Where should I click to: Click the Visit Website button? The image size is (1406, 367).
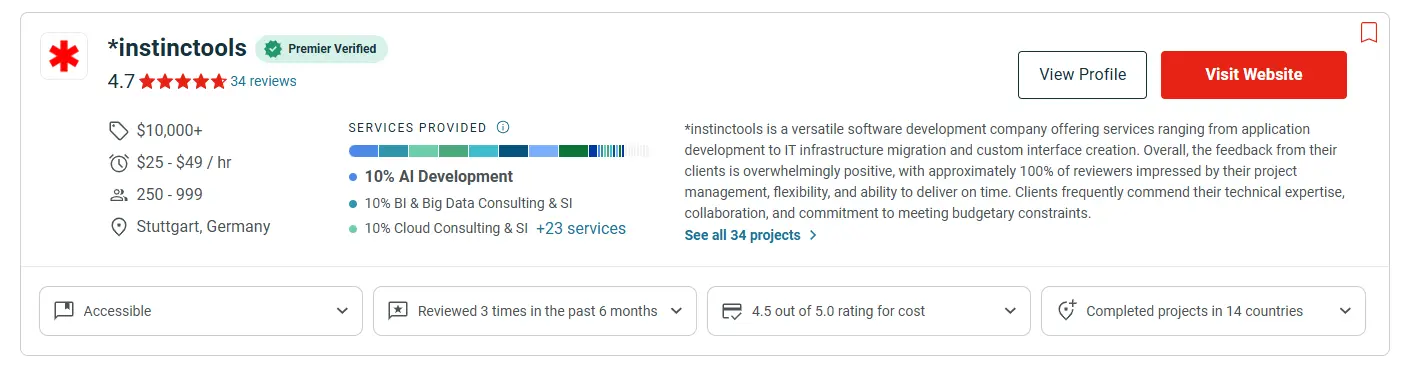click(x=1254, y=75)
